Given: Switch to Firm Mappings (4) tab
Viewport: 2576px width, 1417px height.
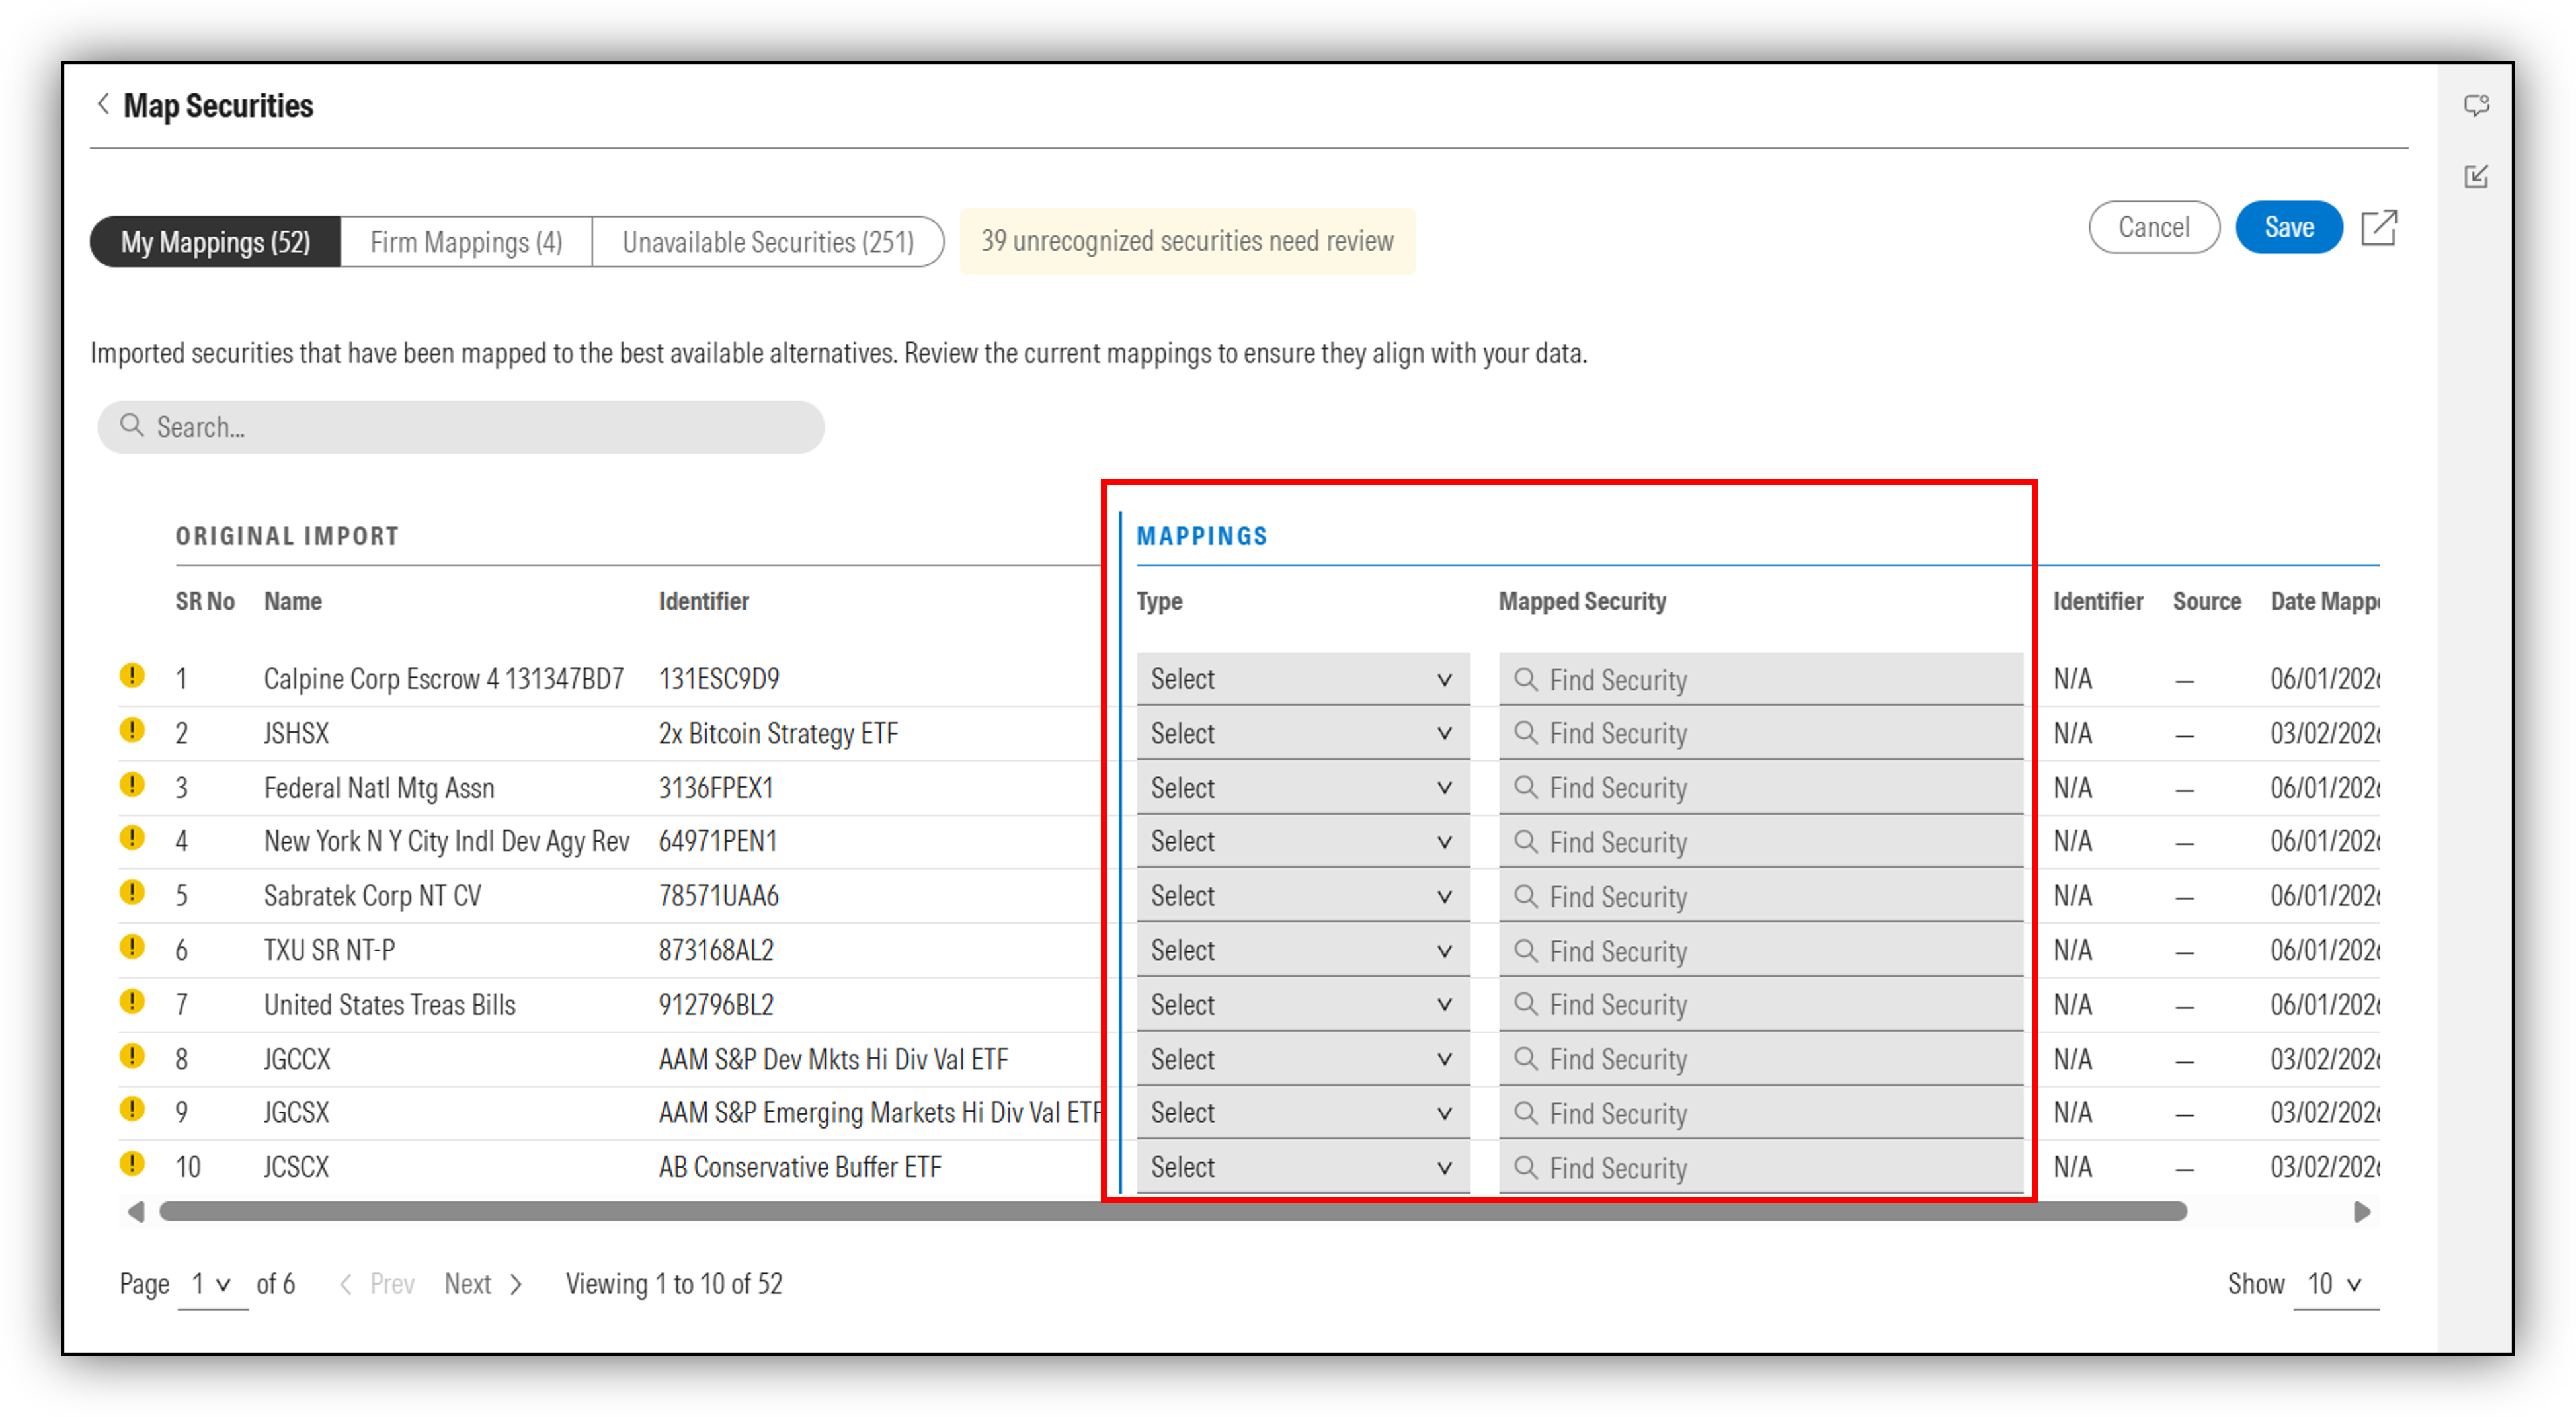Looking at the screenshot, I should point(466,242).
